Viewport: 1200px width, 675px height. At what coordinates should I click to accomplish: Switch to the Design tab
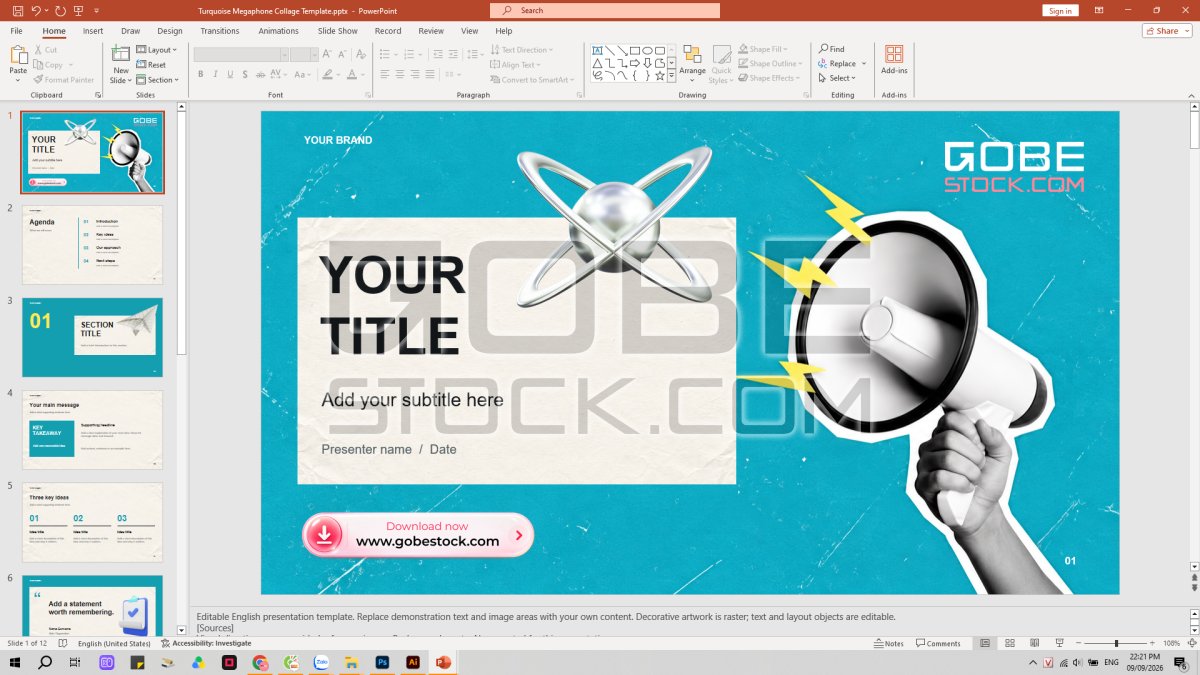pos(170,31)
